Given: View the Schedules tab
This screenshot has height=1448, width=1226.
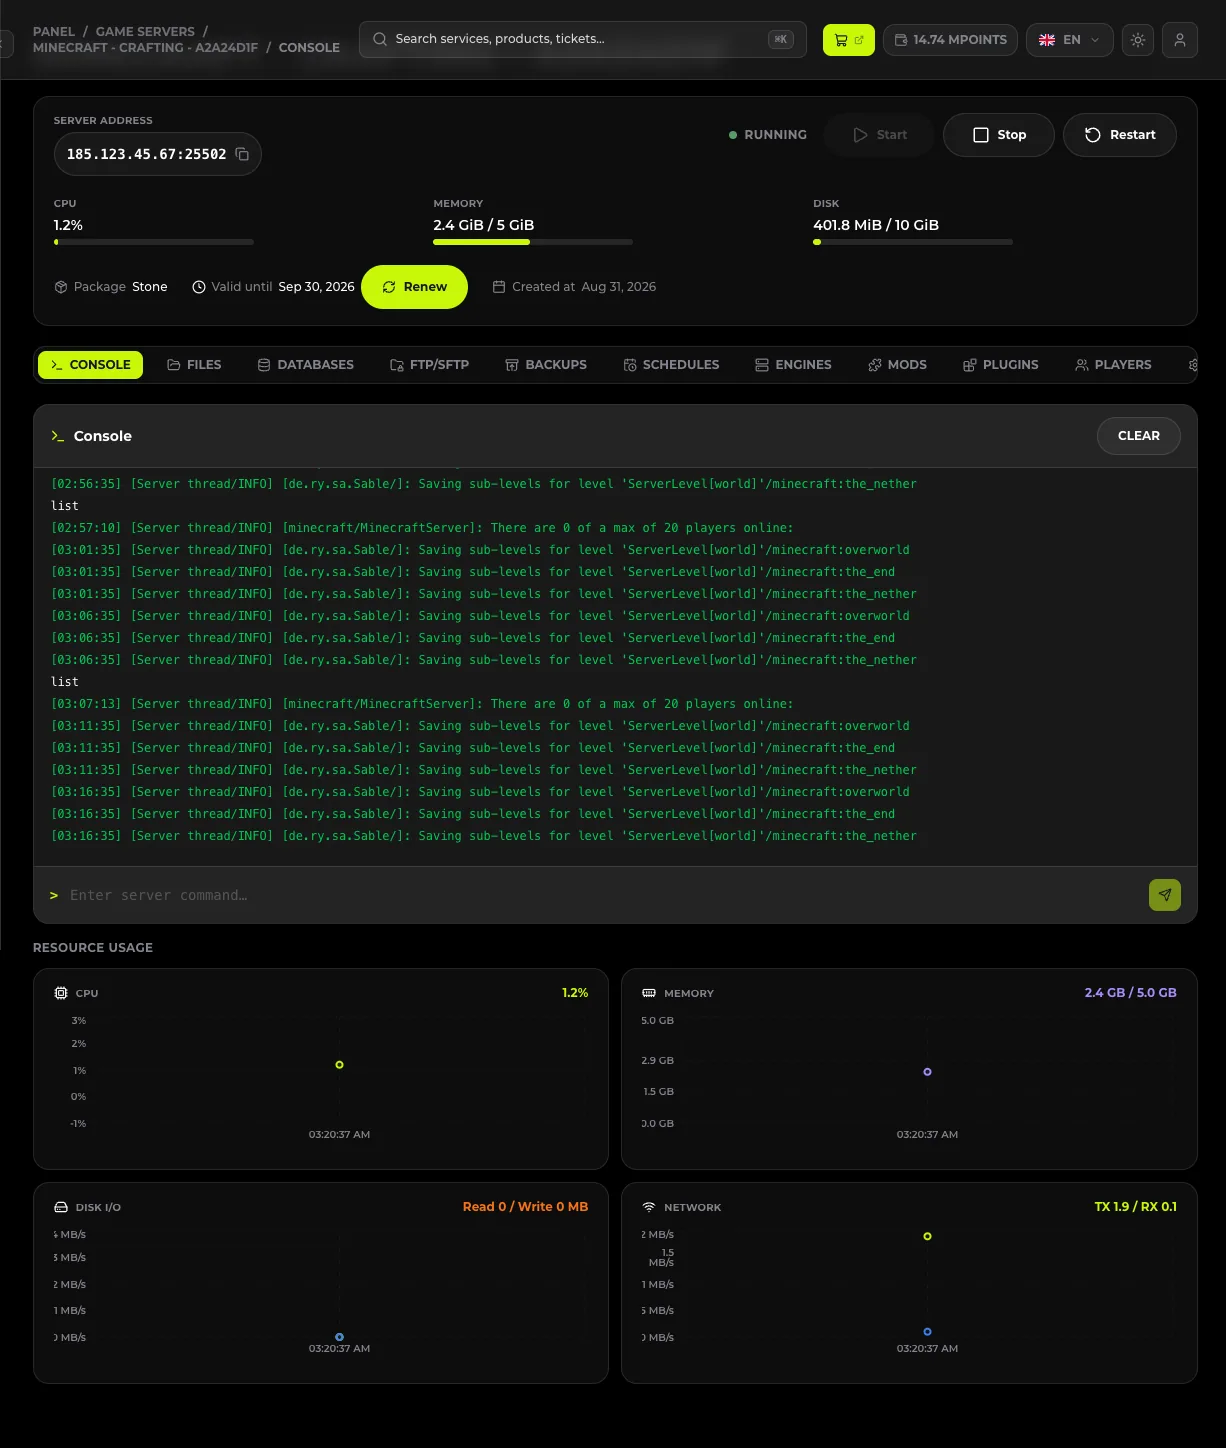Looking at the screenshot, I should coord(671,365).
